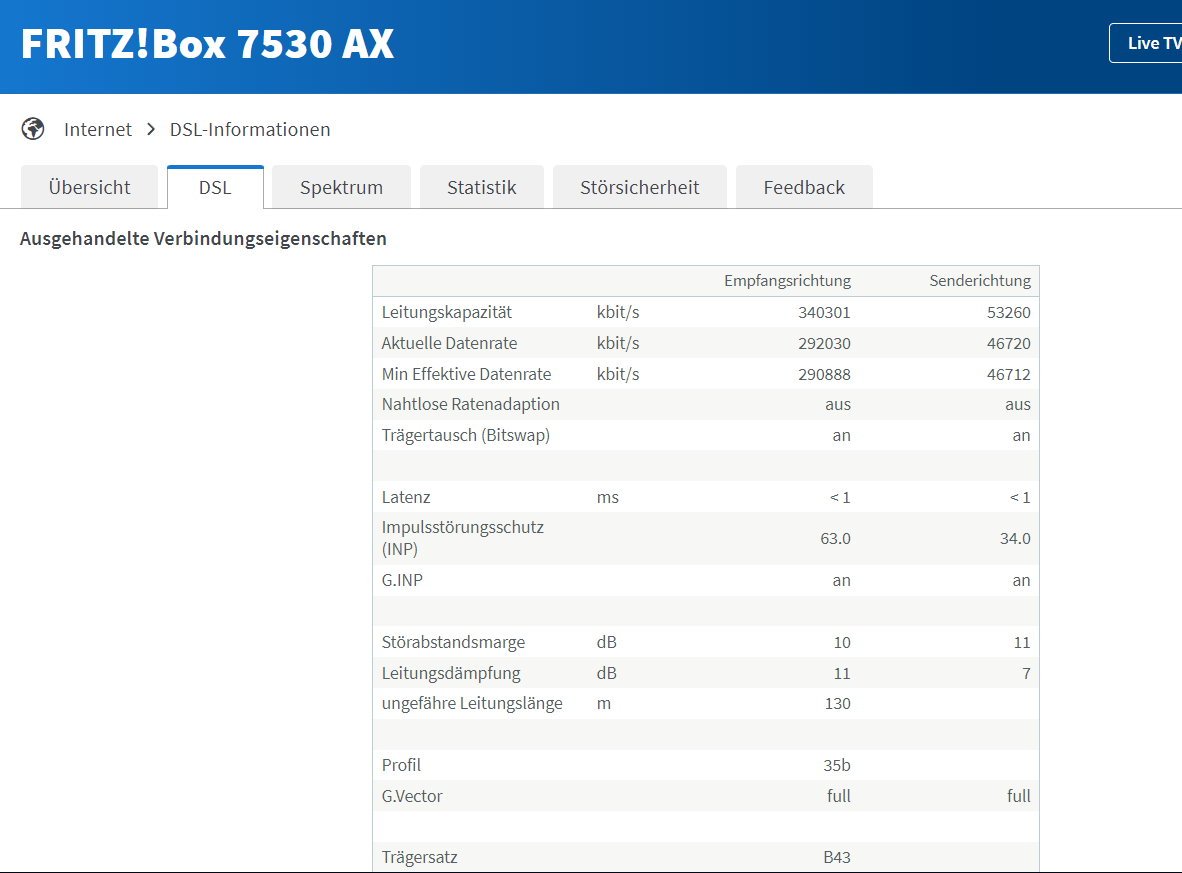Select the line length value 130
Screen dimensions: 1182x873
point(838,703)
